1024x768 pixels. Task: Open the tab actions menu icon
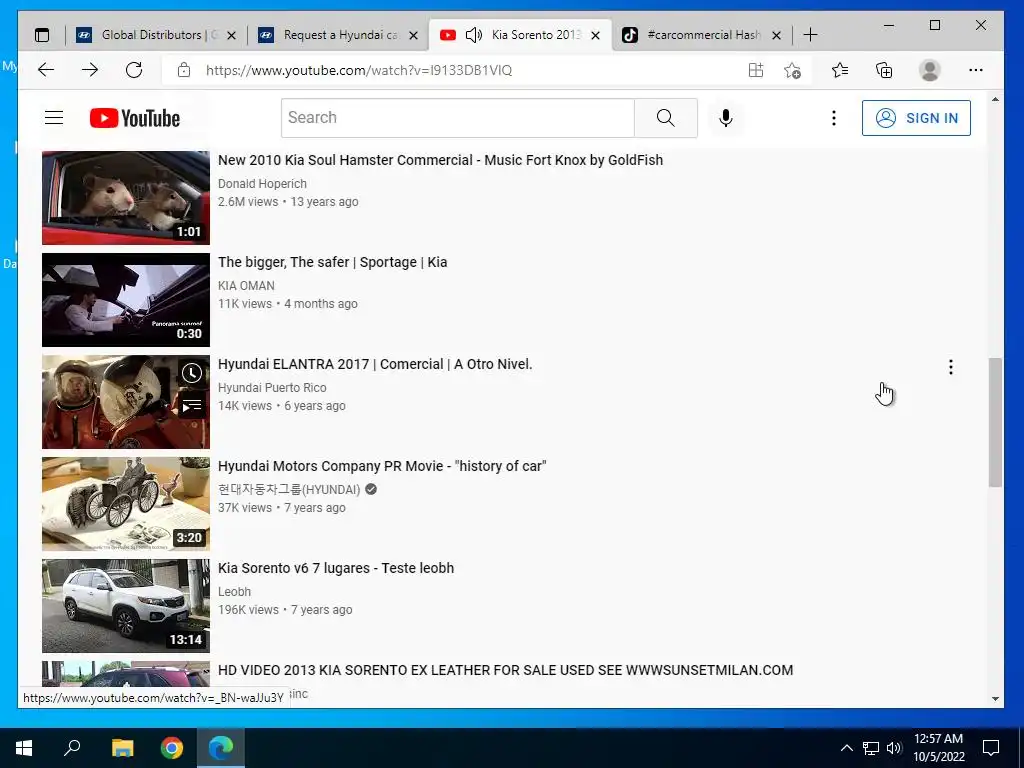42,35
